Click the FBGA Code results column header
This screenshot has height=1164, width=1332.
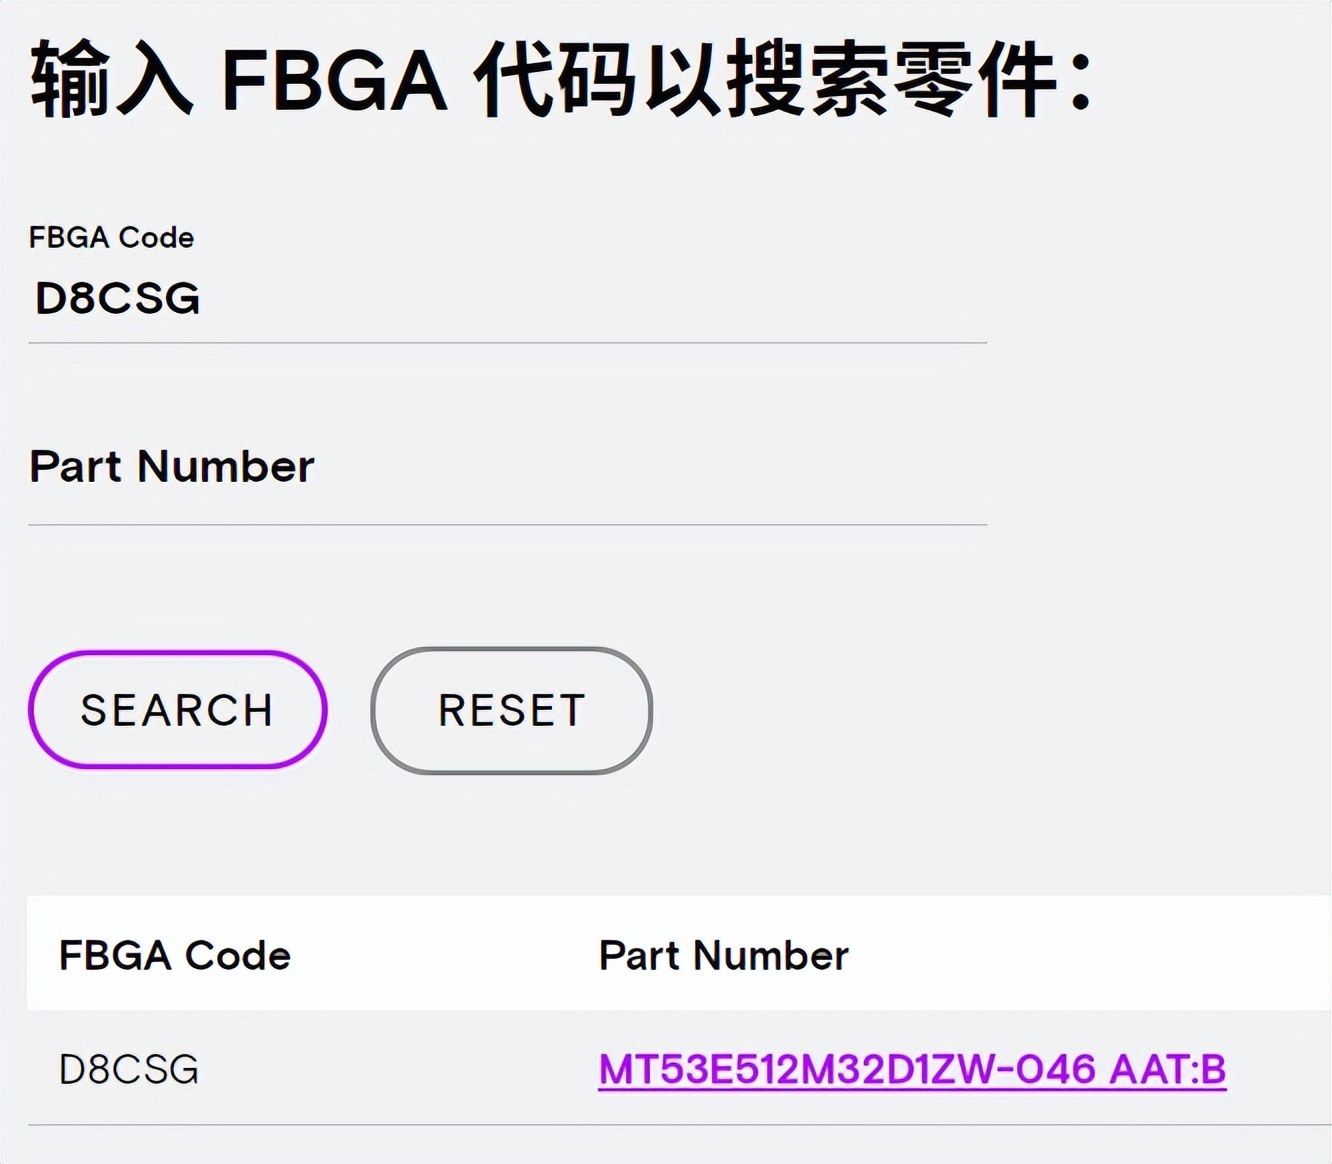pos(175,955)
